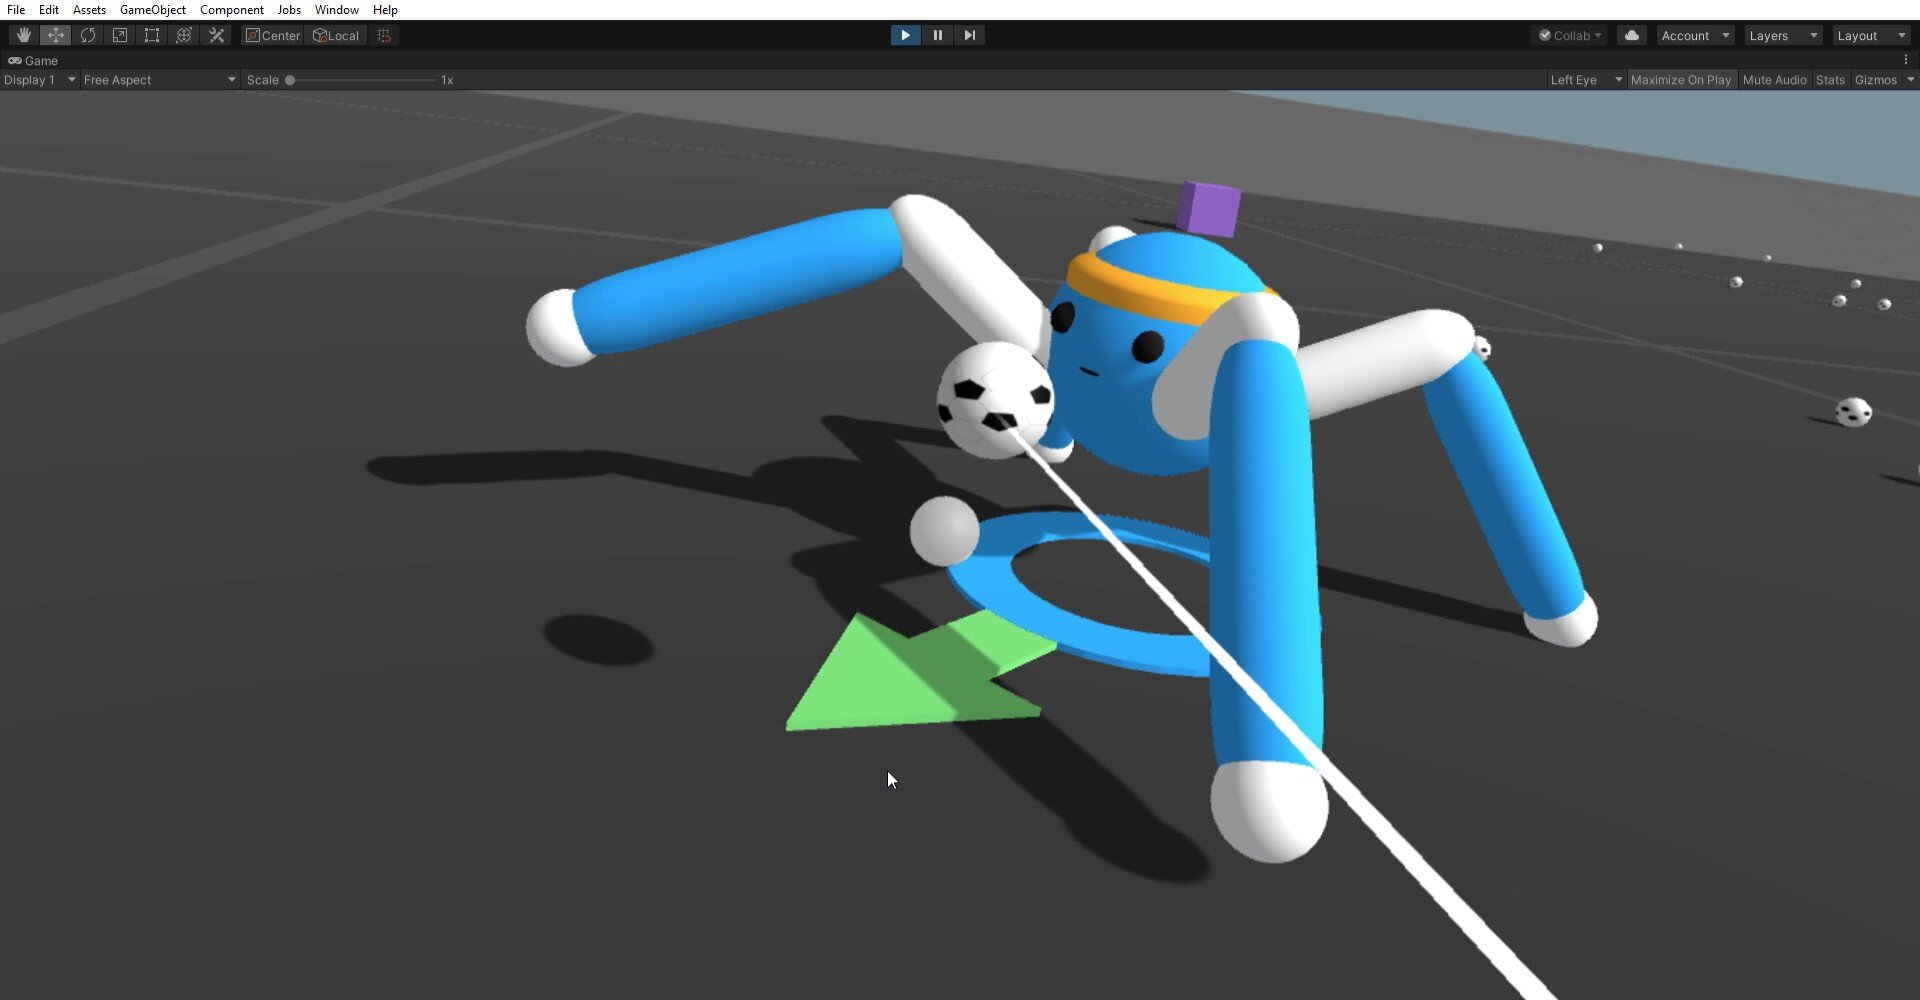This screenshot has width=1920, height=1000.
Task: Enable Mute Audio for the Game view
Action: tap(1774, 79)
